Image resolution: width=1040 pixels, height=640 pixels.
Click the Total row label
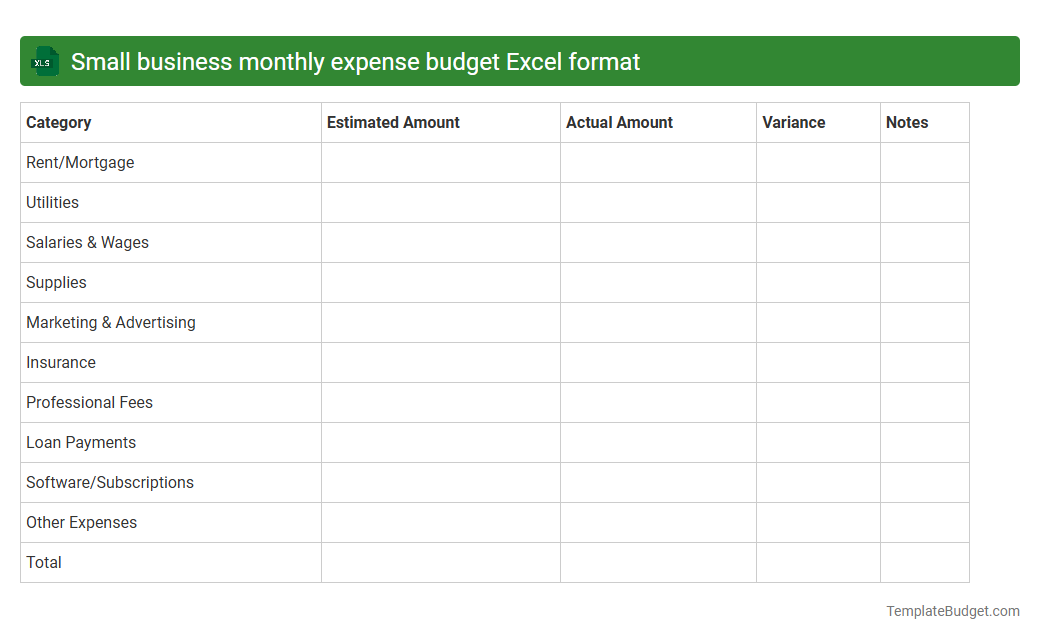pos(44,562)
